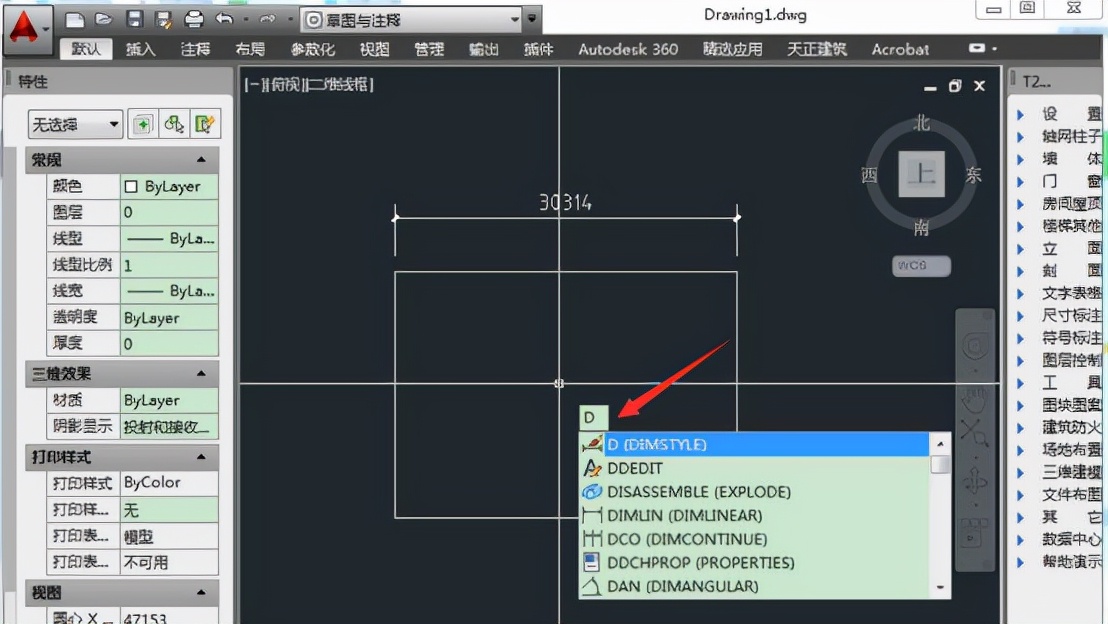Image resolution: width=1108 pixels, height=624 pixels.
Task: Click the Quick Select icon in Properties
Action: point(205,124)
